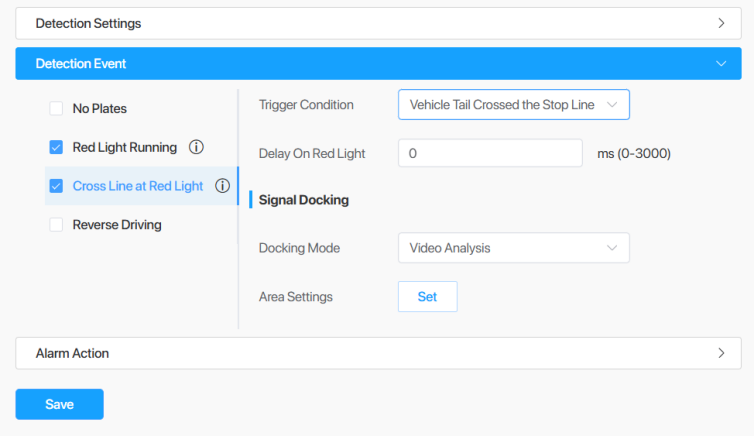The image size is (754, 436).
Task: Open Red Light Running info icon
Action: (x=196, y=147)
